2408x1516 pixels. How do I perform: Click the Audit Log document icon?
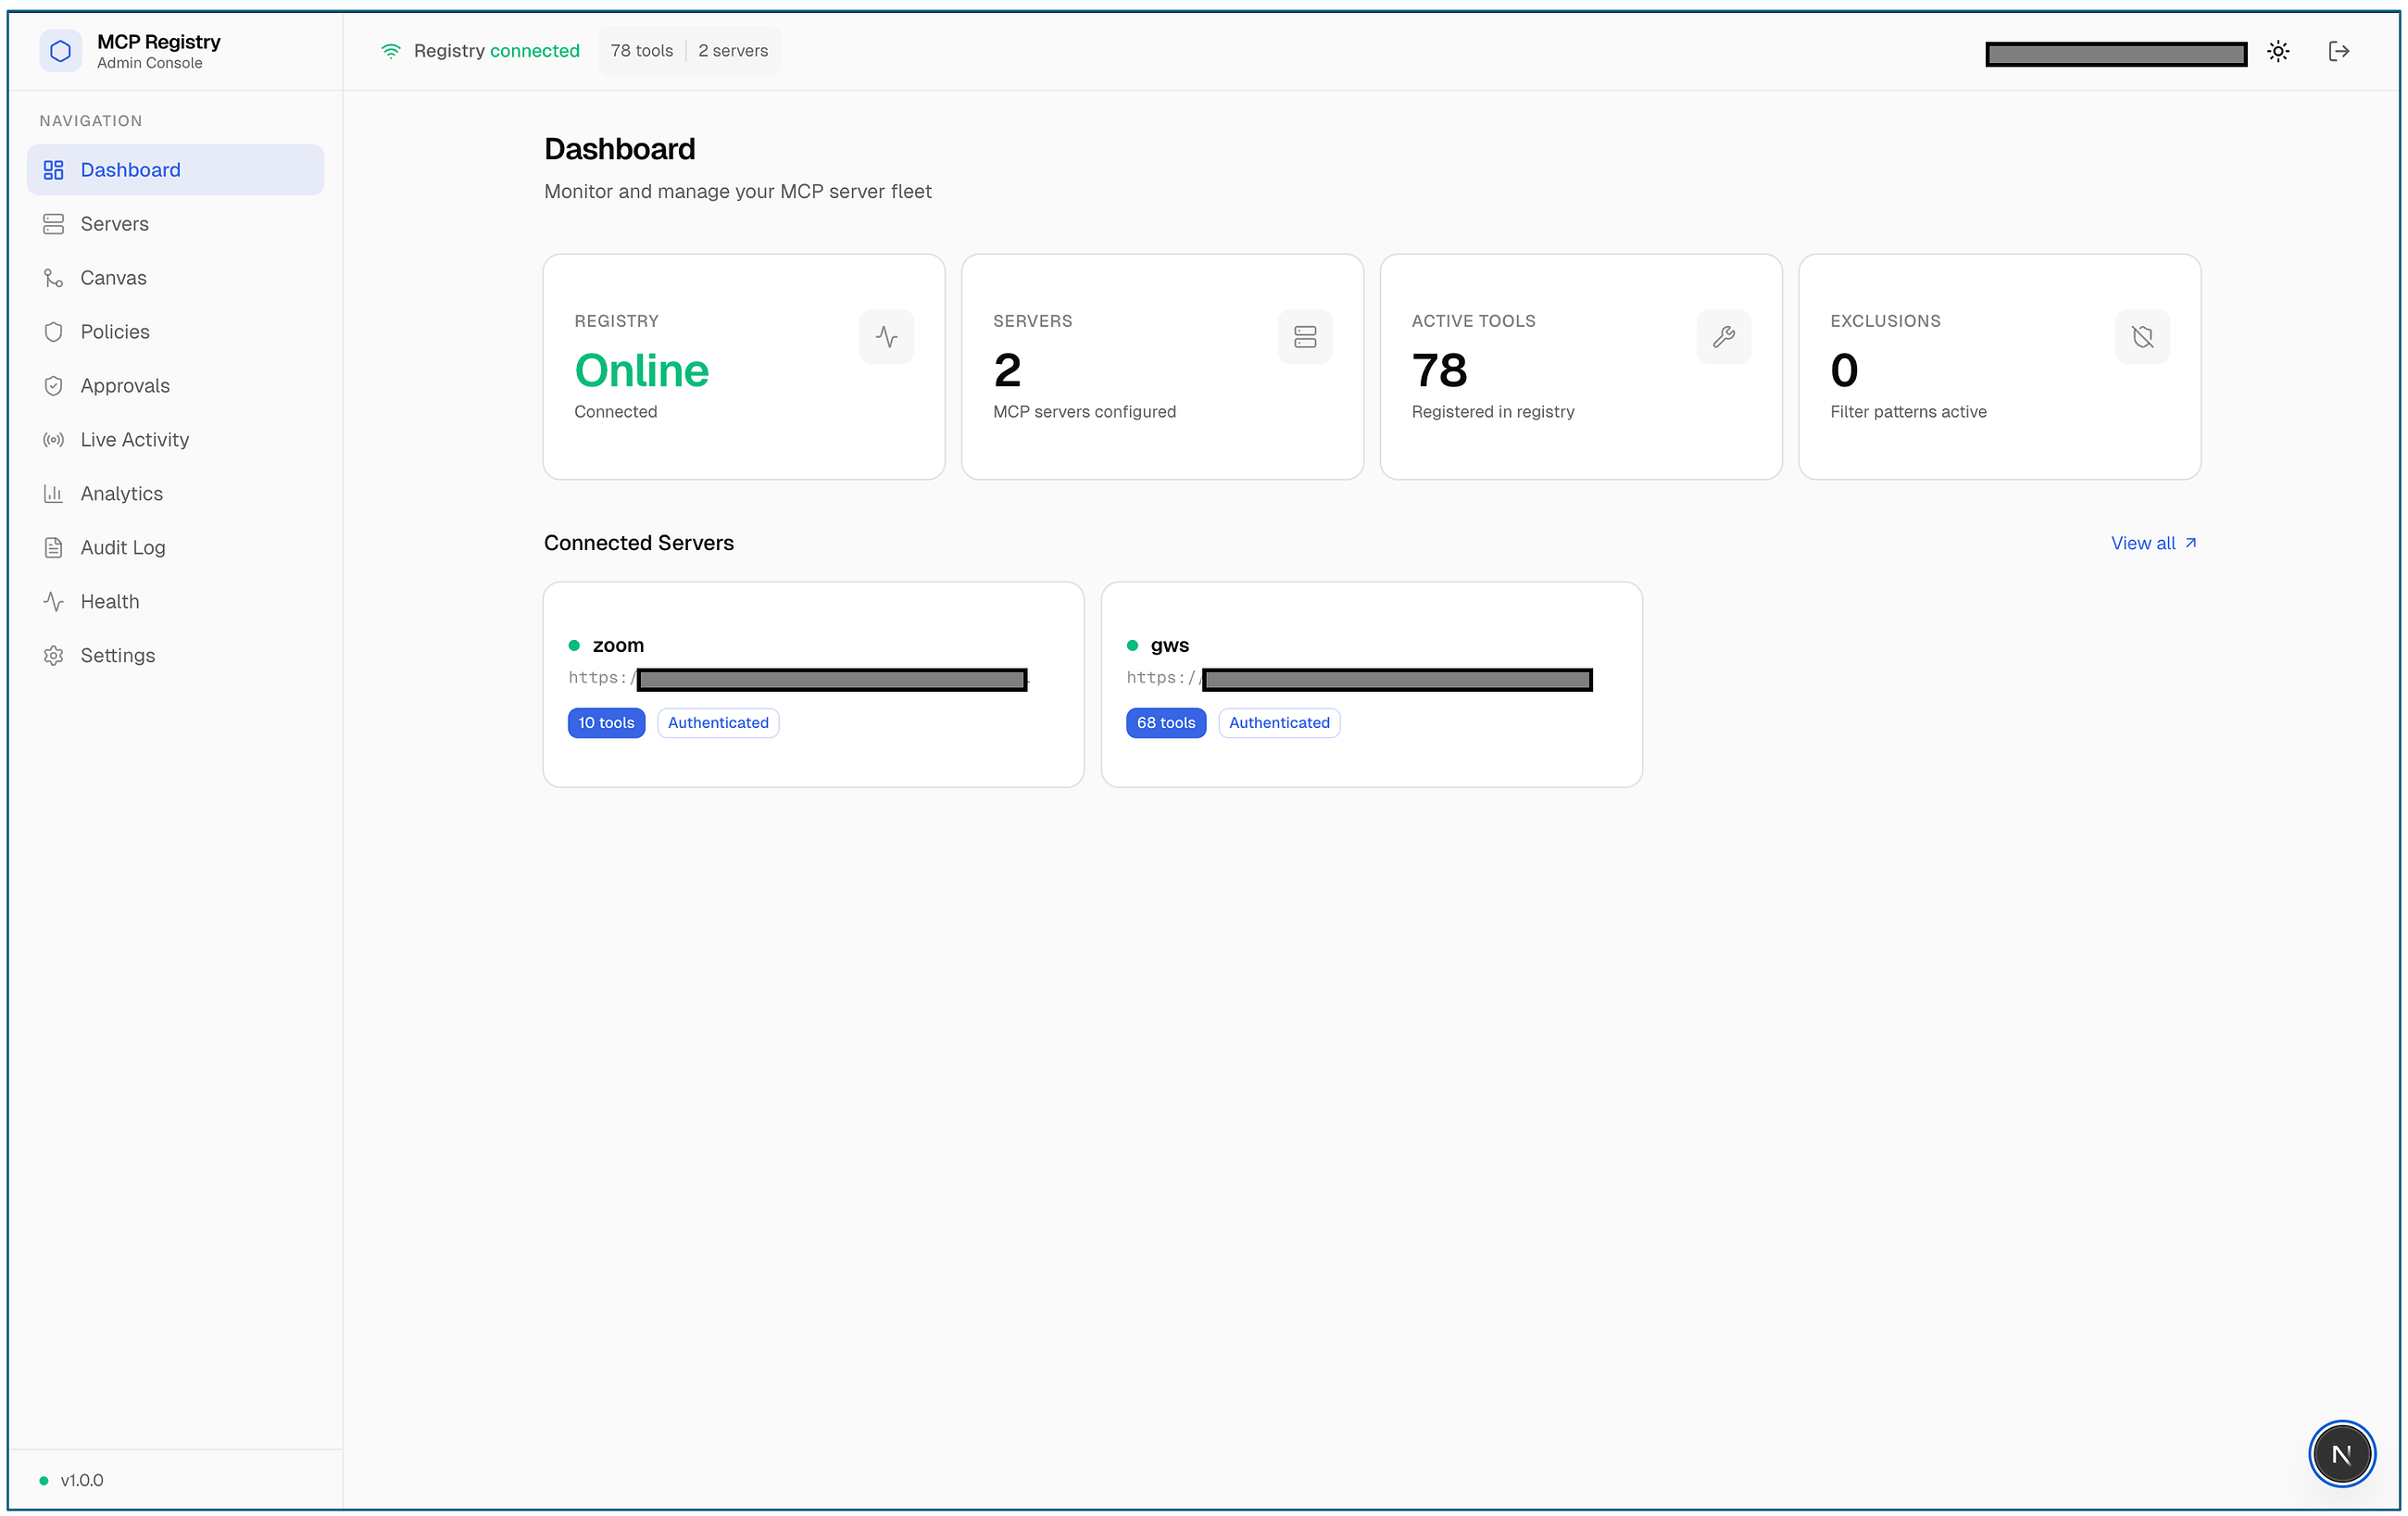pos(54,548)
